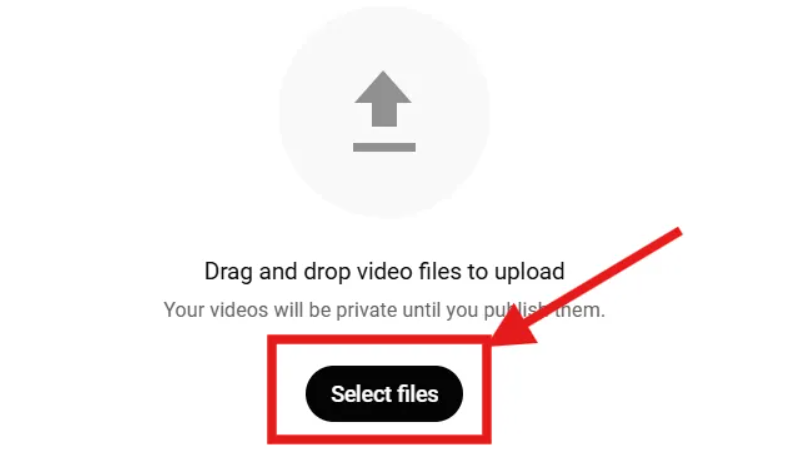Click the upload arrow icon

click(x=384, y=111)
